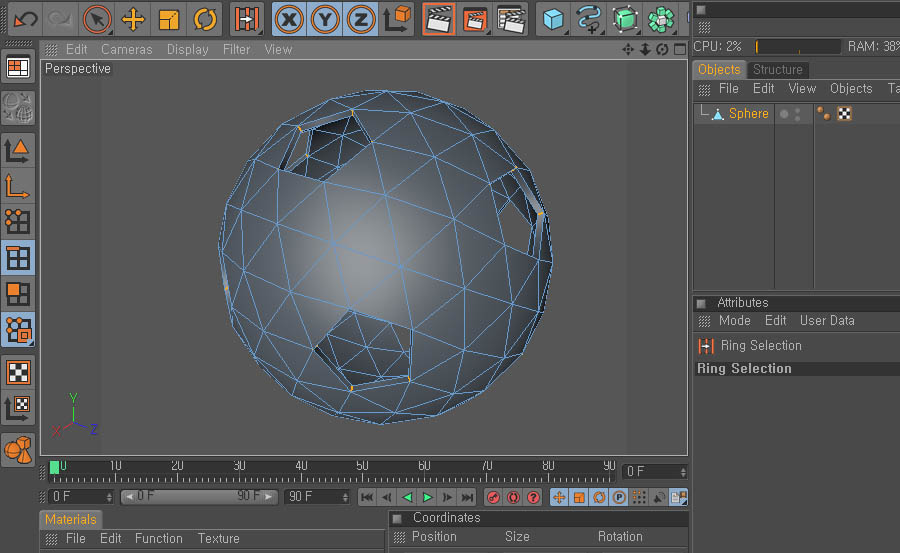Viewport: 900px width, 553px height.
Task: Open the viewport Edit menu
Action: [x=76, y=49]
